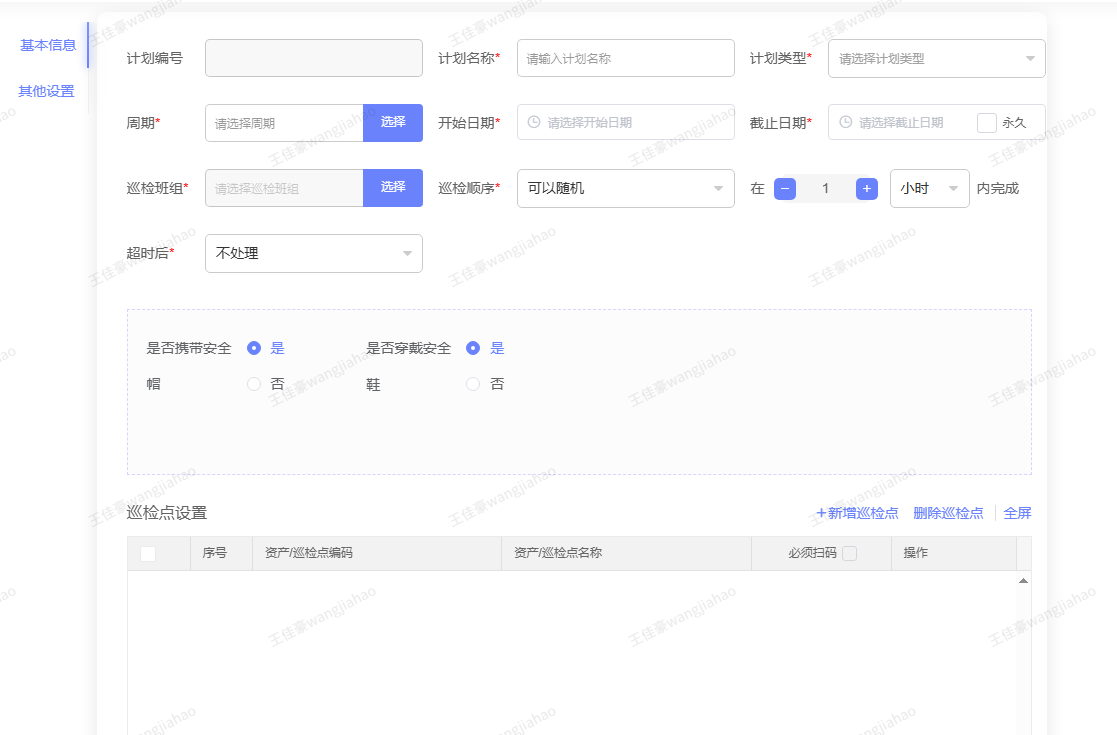Open the 超时后 dropdown

(313, 253)
